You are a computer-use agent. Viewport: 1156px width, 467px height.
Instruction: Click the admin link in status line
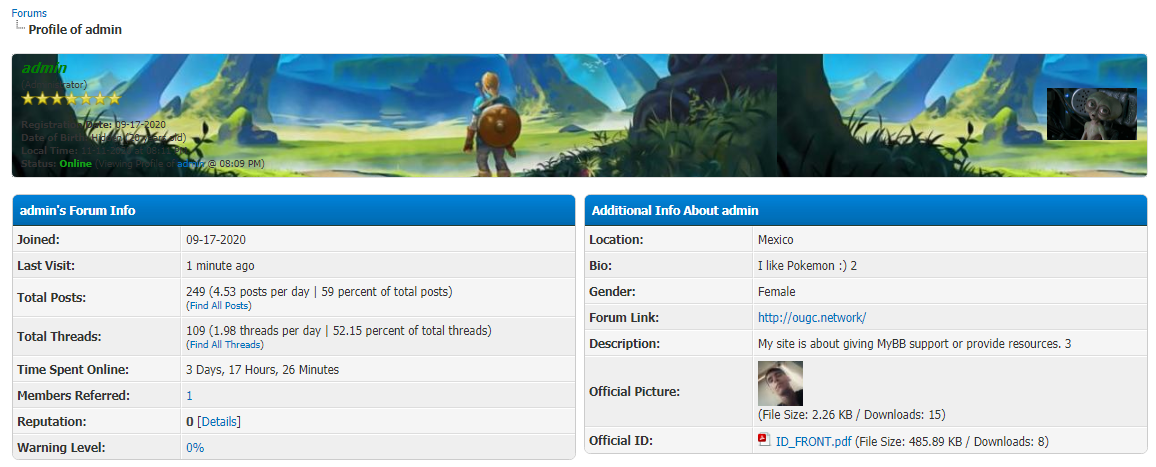[191, 163]
